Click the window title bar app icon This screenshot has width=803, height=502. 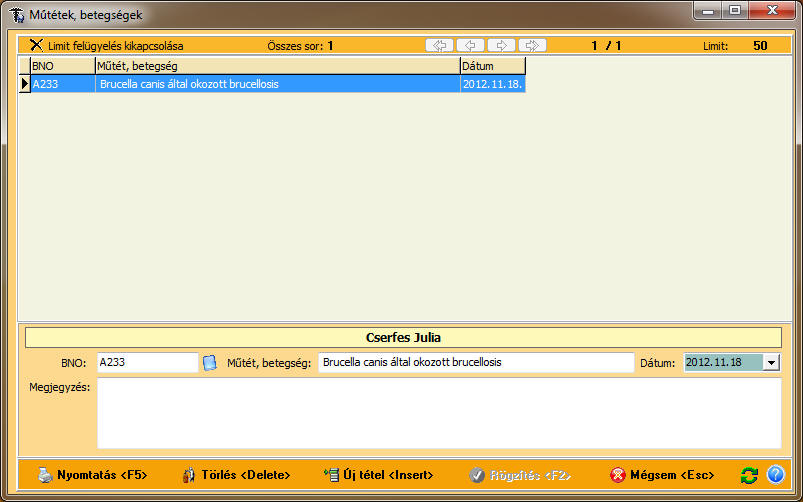pos(17,15)
